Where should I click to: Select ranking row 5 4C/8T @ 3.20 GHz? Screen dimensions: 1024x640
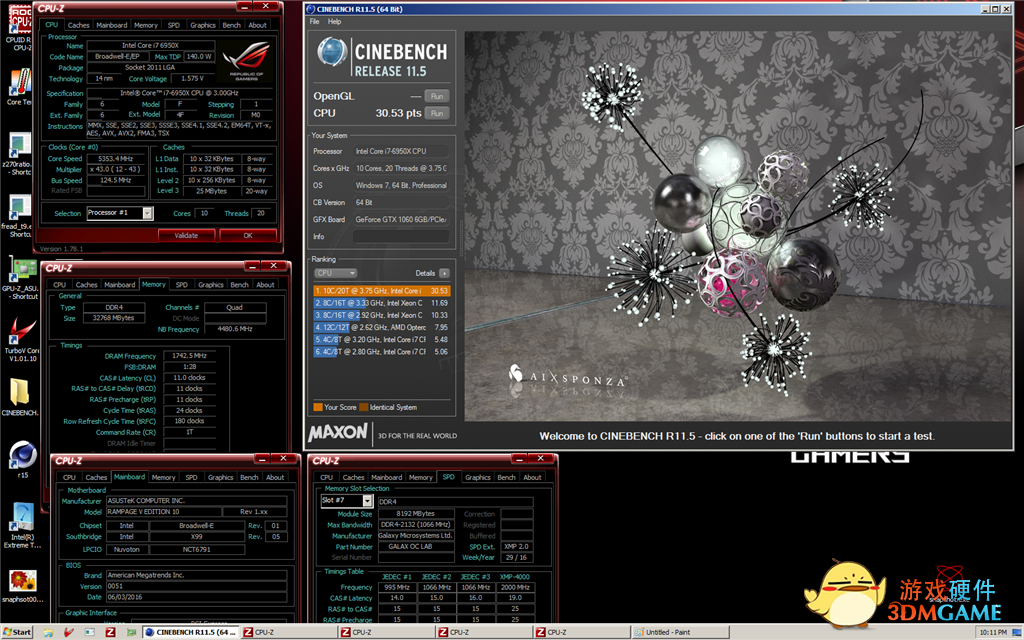pyautogui.click(x=381, y=340)
